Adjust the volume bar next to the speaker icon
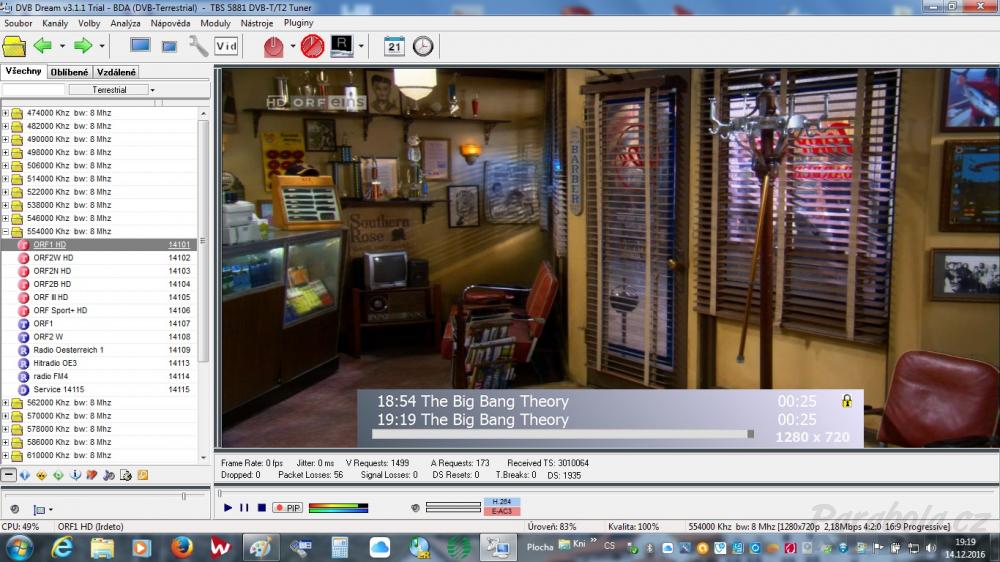The height and width of the screenshot is (562, 1000). 453,508
